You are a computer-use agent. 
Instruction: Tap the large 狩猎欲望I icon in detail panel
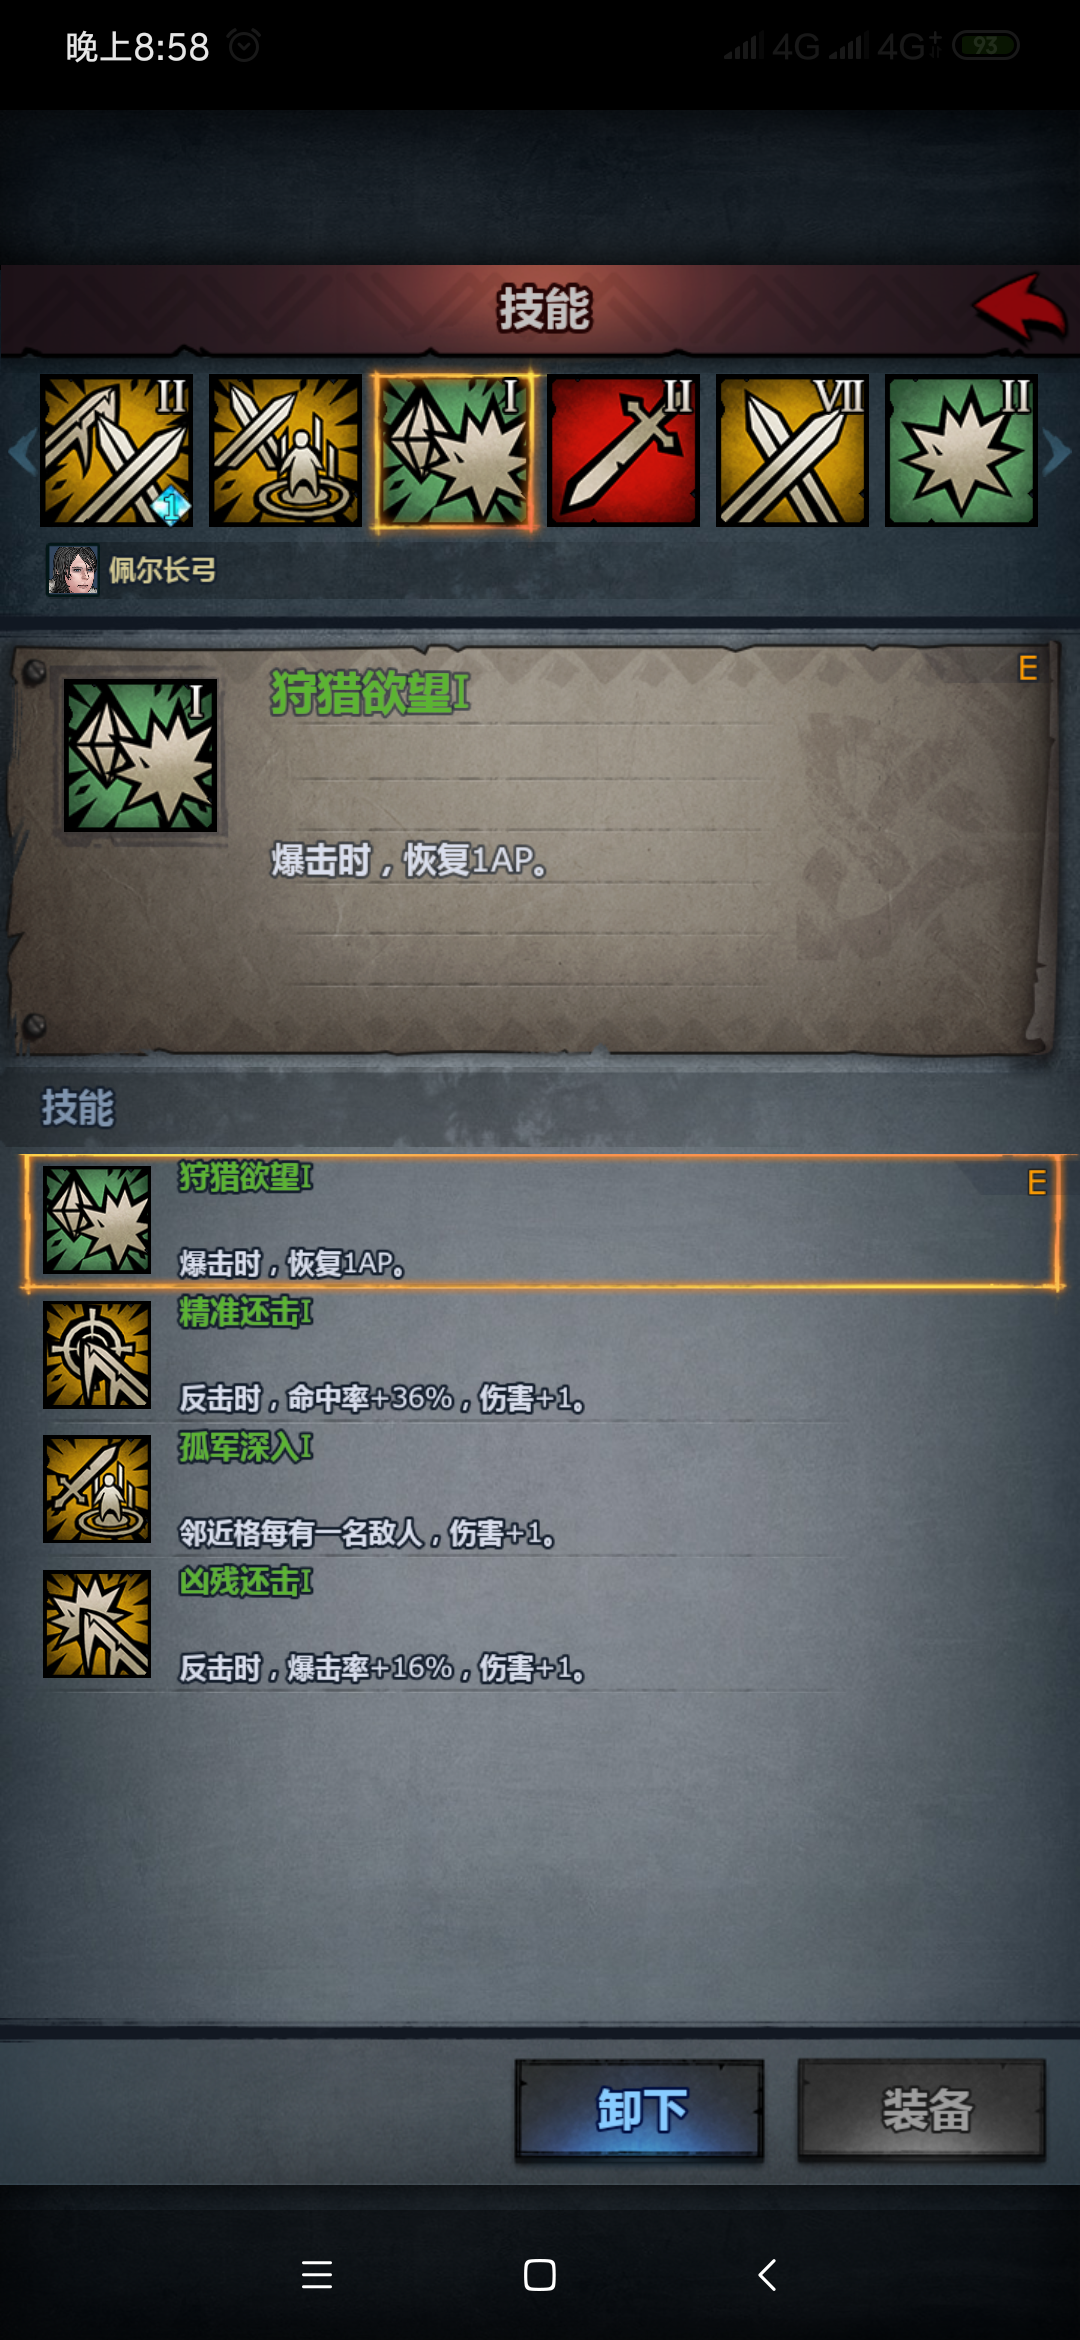pyautogui.click(x=141, y=755)
